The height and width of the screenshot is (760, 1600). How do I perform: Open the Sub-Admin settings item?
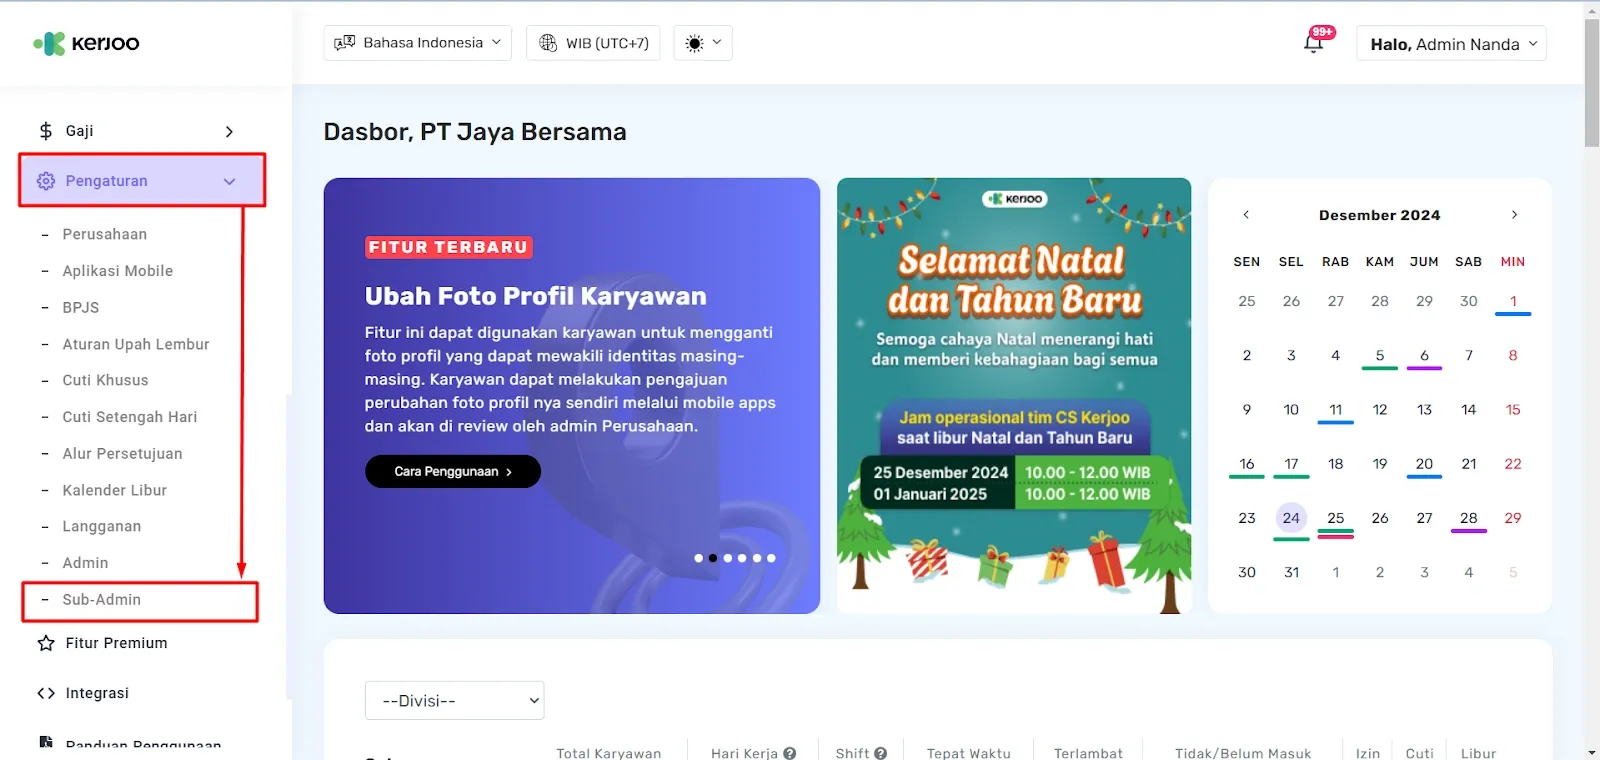click(102, 600)
